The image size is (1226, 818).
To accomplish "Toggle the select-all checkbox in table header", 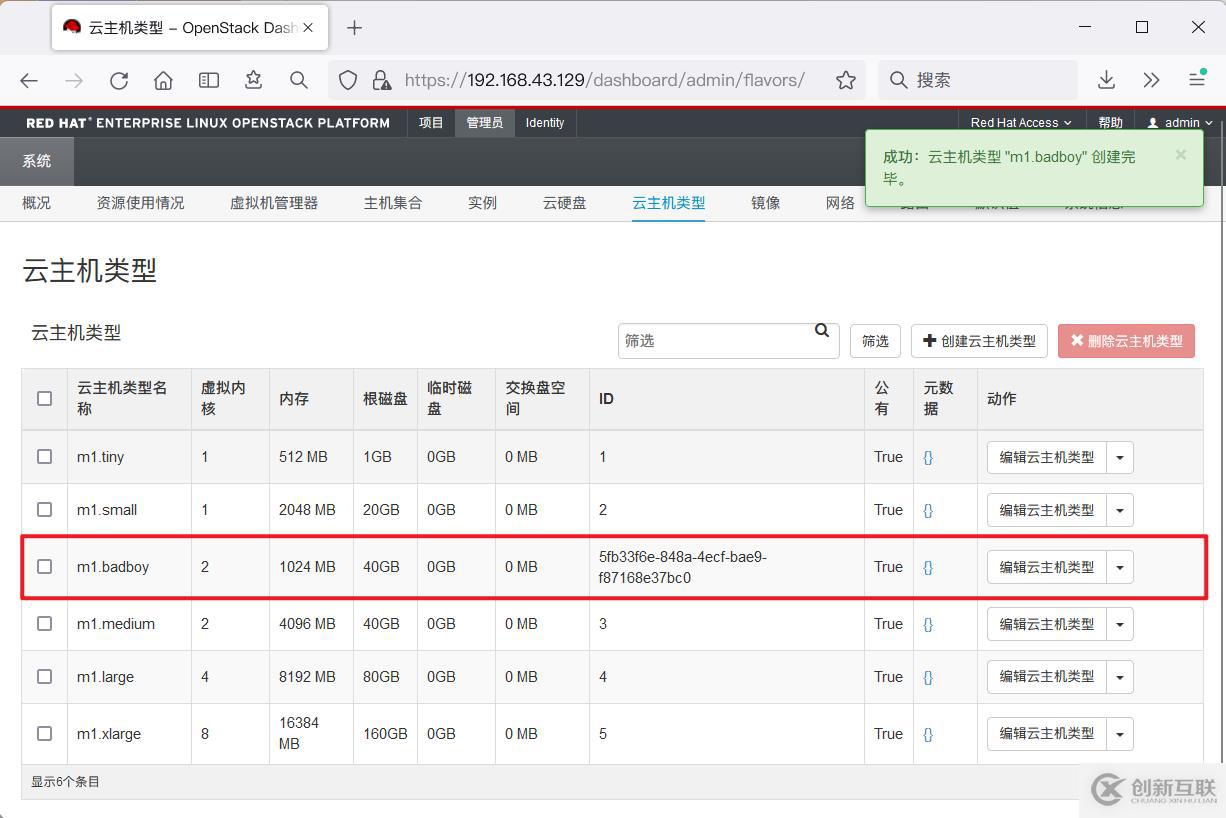I will 44,398.
